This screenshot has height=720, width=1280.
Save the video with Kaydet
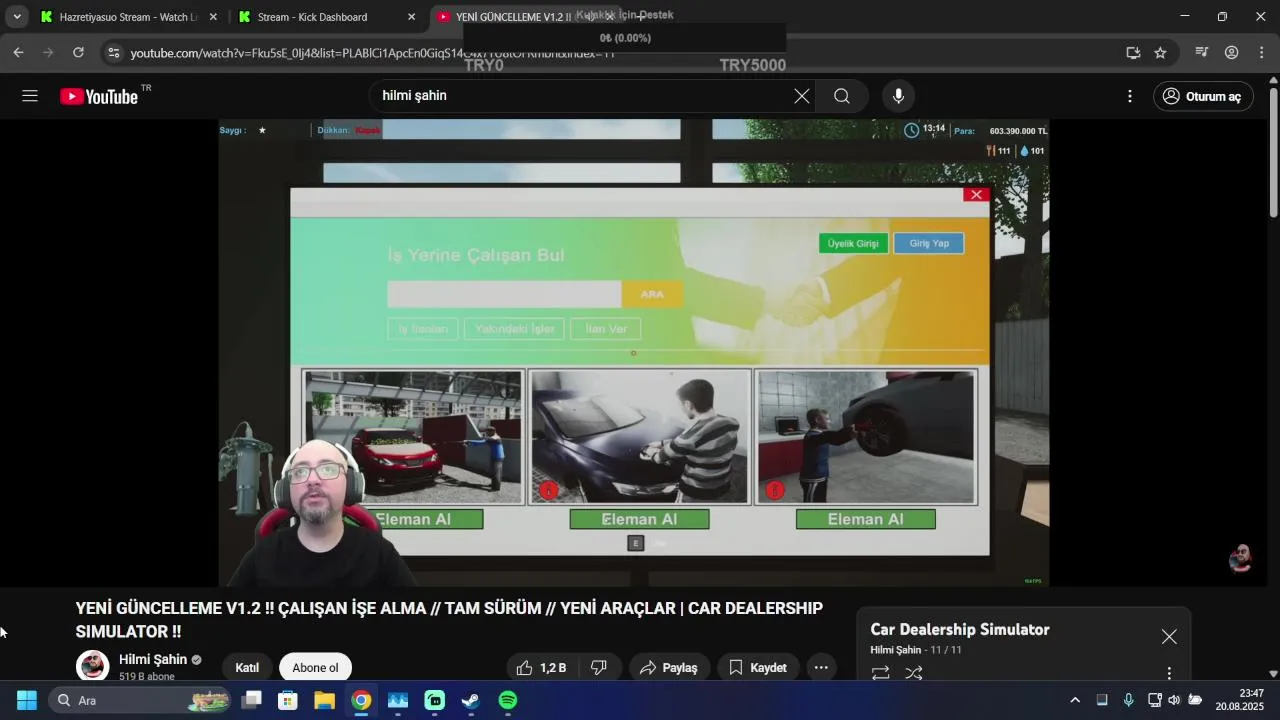point(757,668)
